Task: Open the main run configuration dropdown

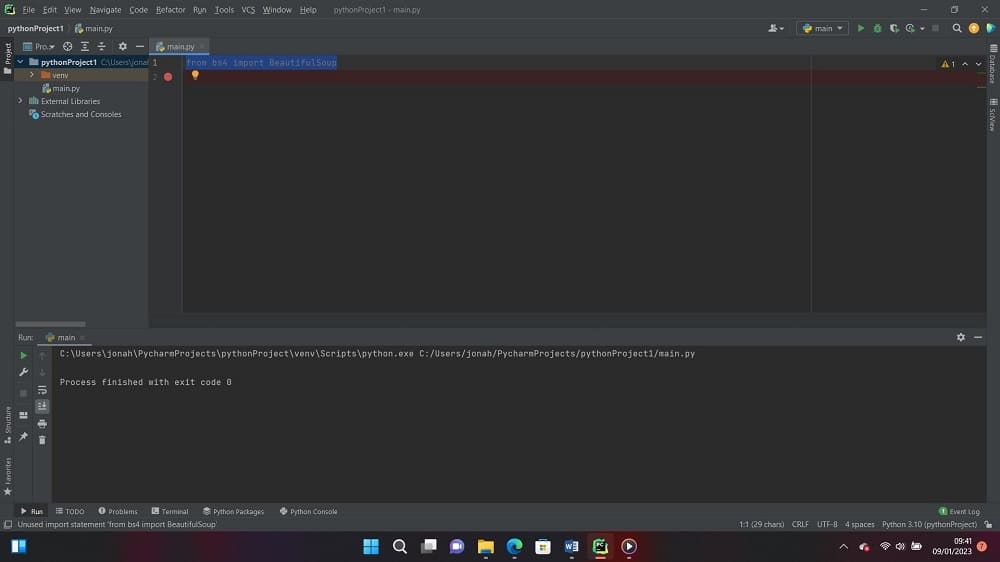Action: (823, 28)
